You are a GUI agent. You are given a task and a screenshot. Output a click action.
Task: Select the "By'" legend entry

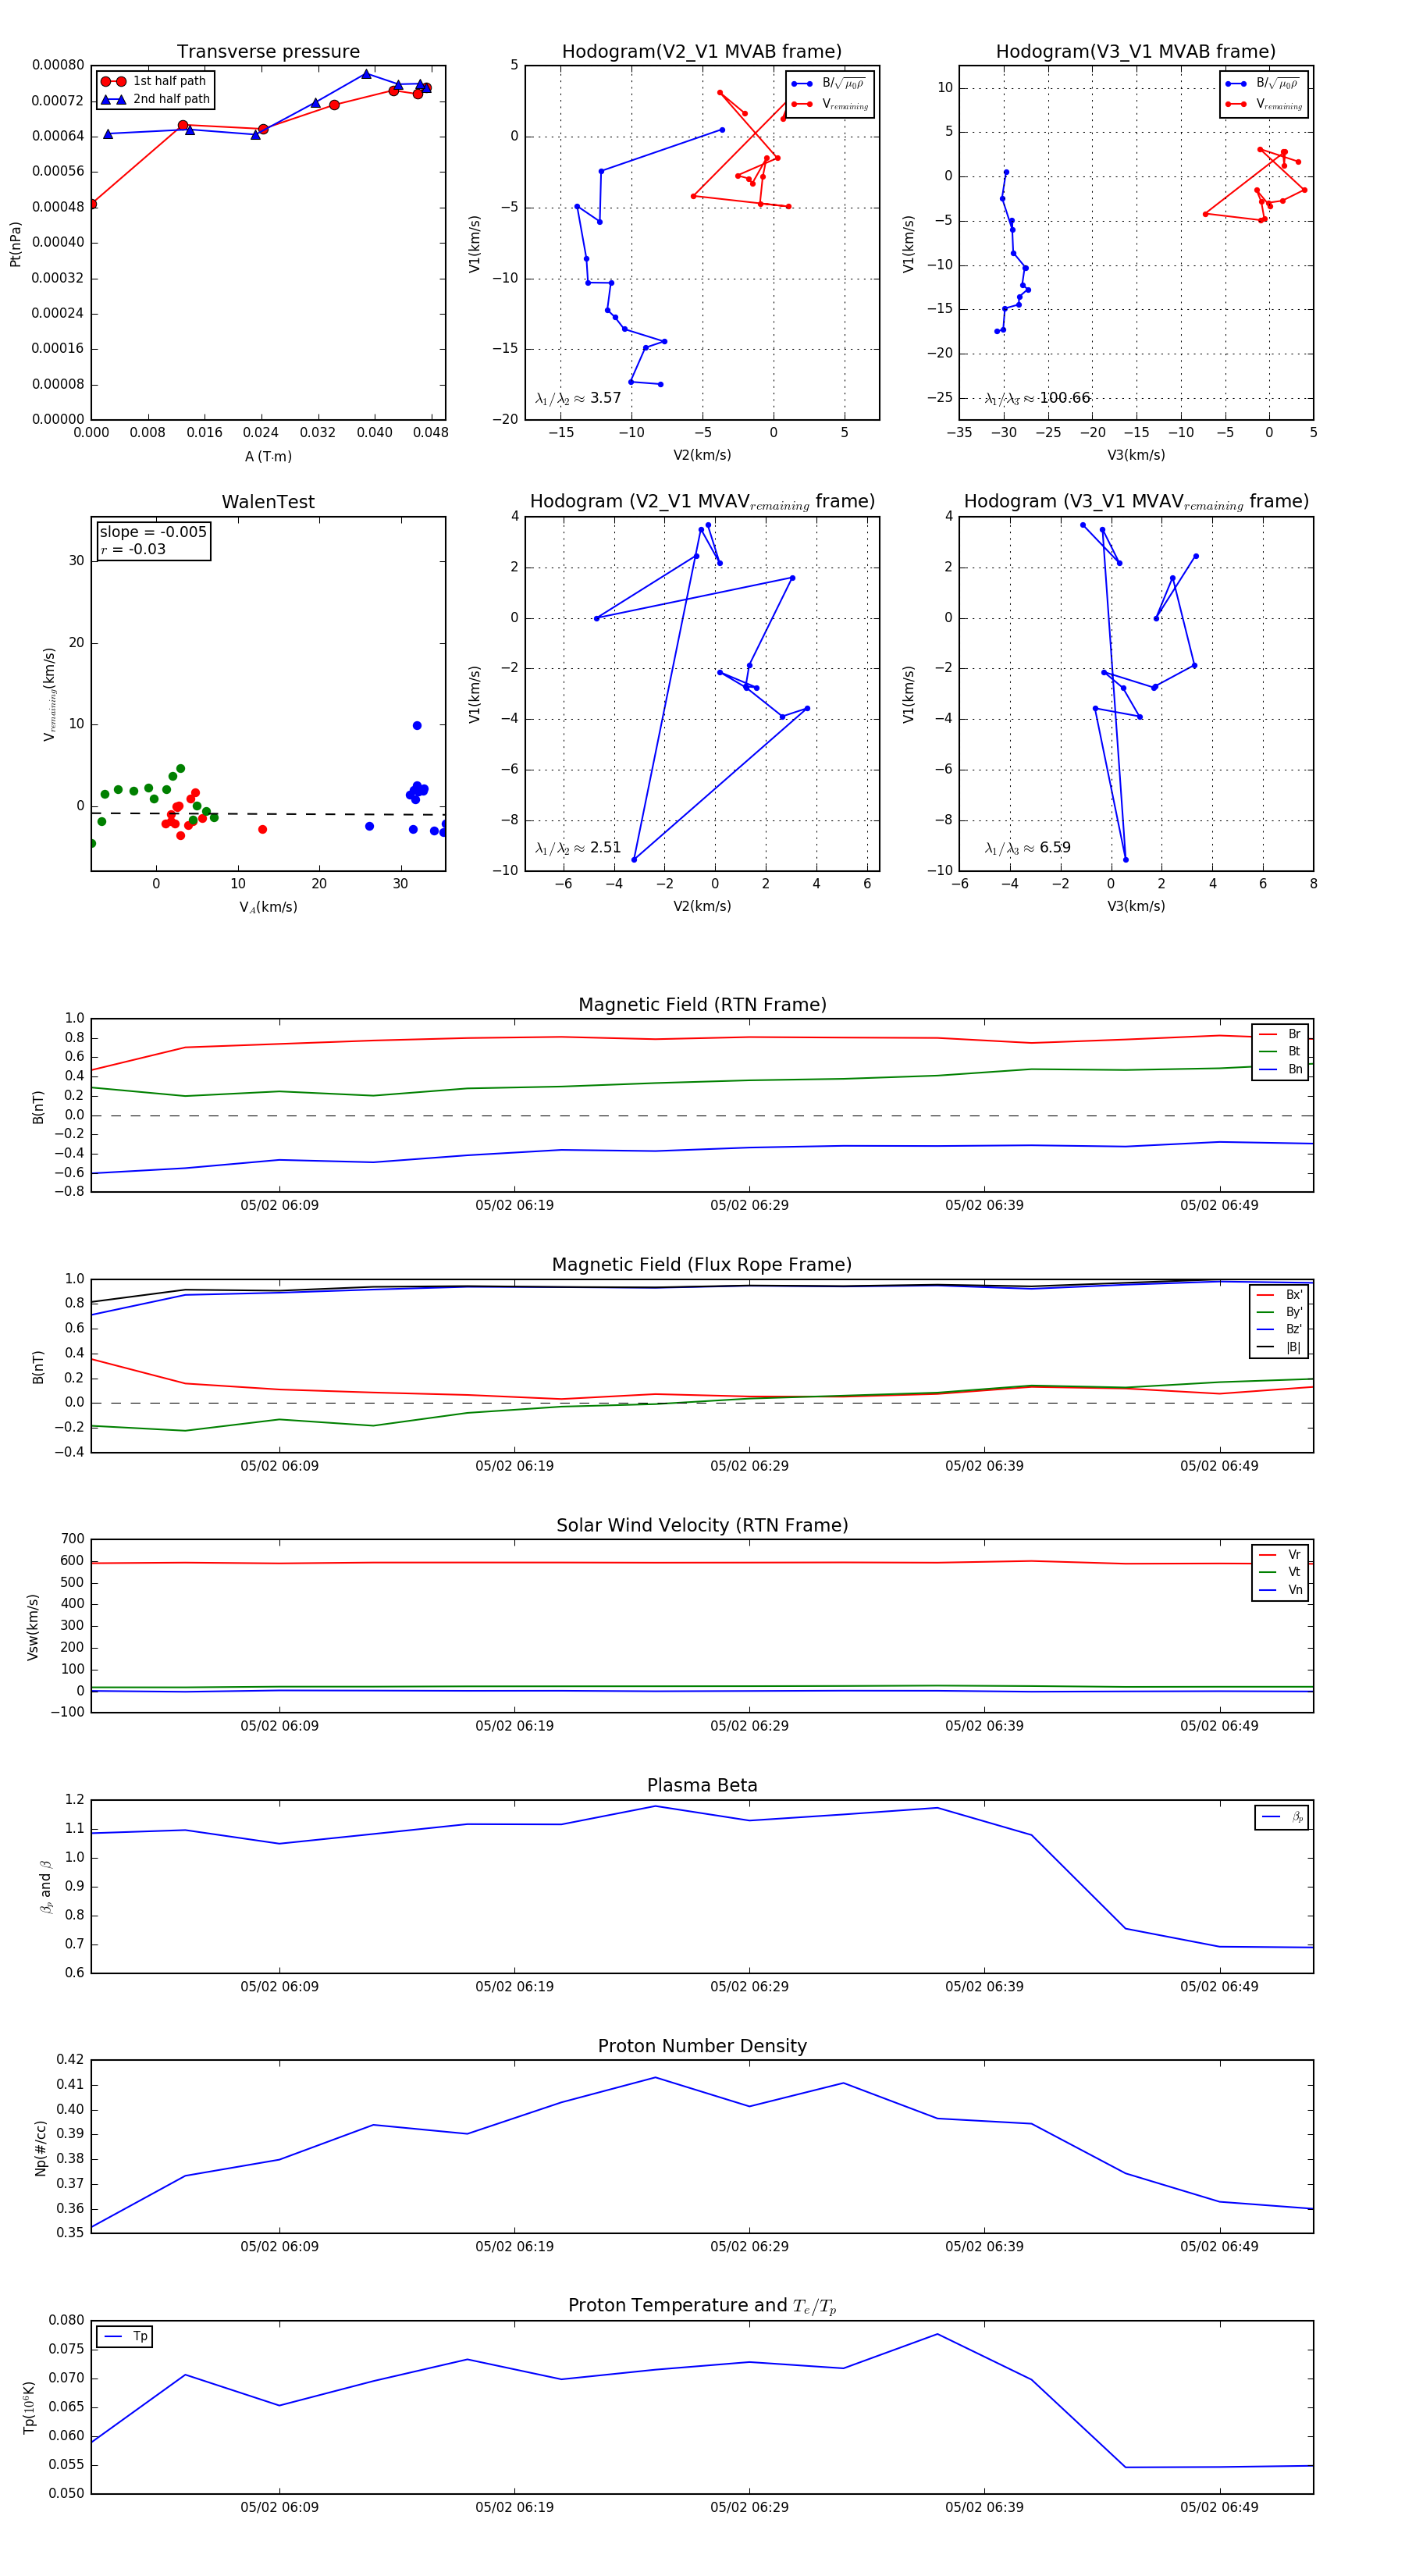point(1280,1312)
